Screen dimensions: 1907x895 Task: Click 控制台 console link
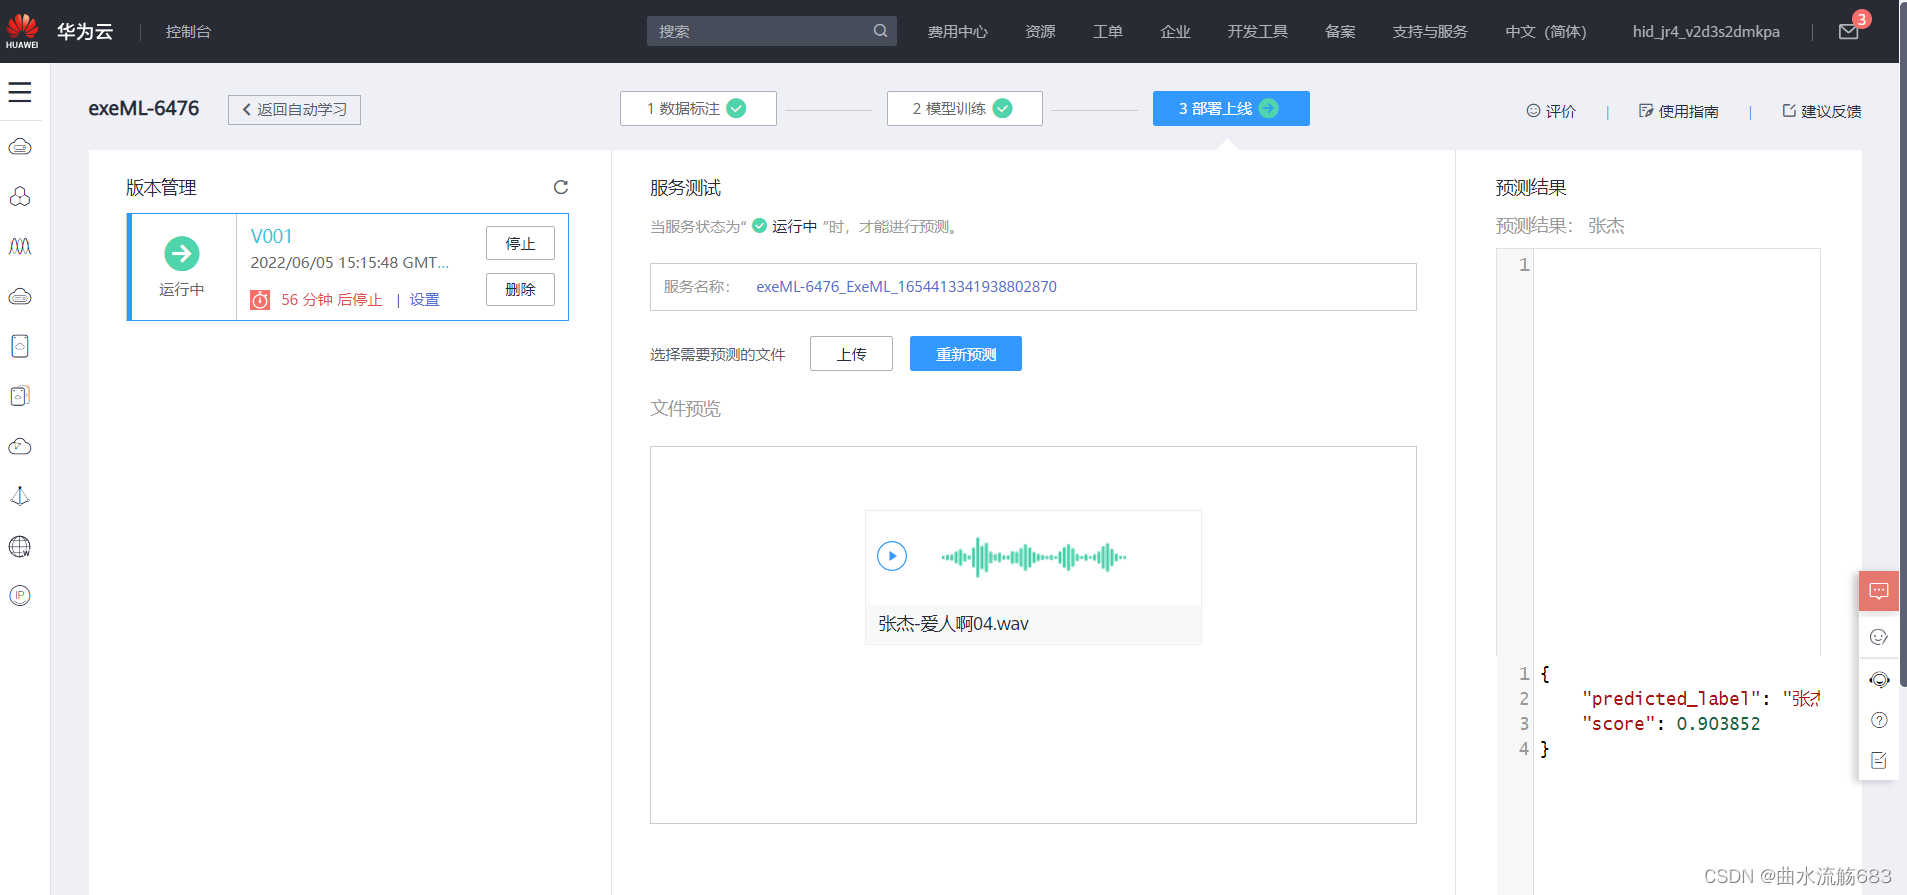coord(188,31)
